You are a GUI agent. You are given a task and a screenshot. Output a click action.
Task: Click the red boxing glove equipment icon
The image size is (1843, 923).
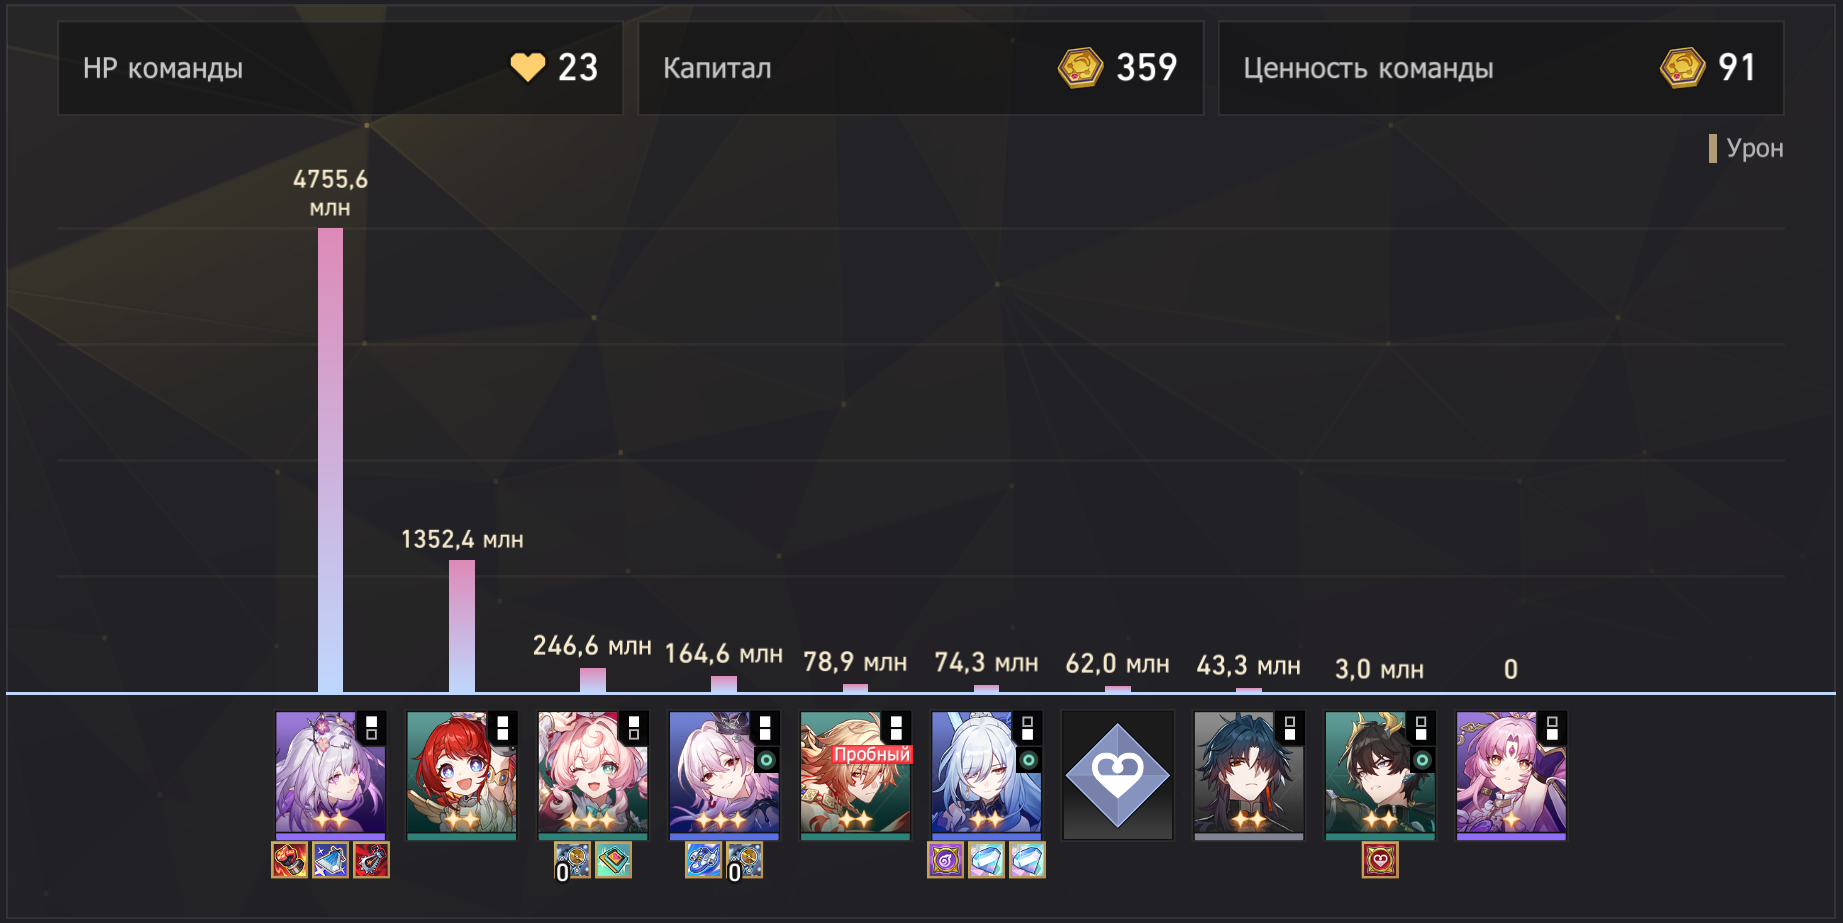point(290,860)
